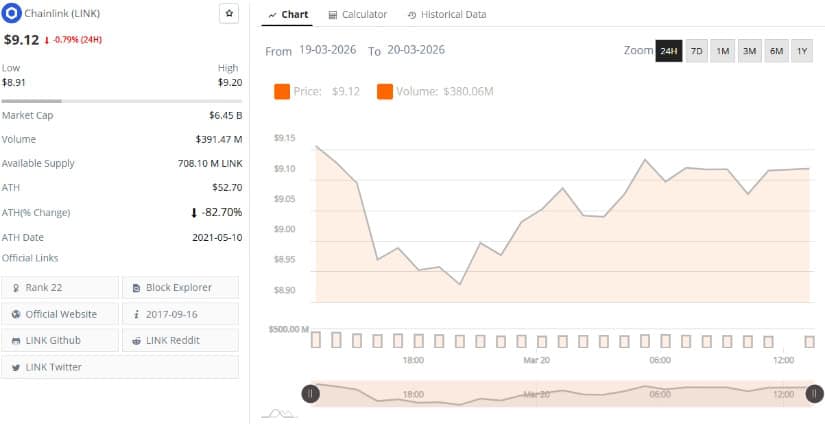
Task: Toggle the orange Price series legend
Action: 282,92
